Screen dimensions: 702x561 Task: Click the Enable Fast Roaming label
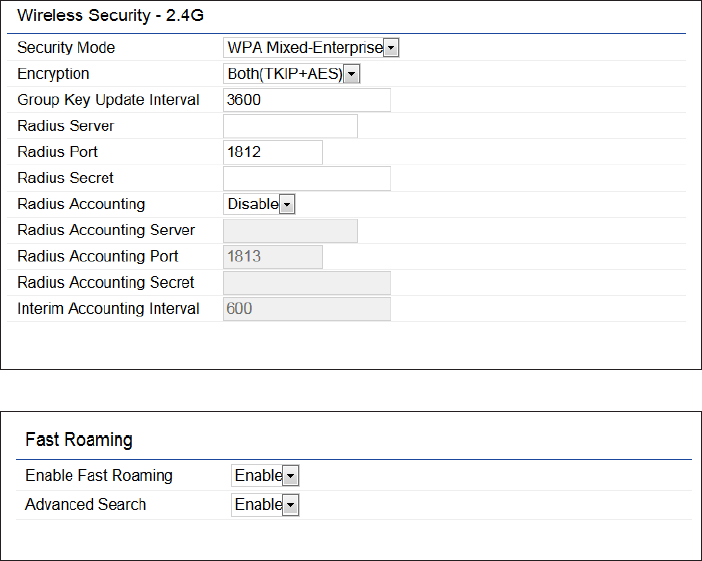99,476
